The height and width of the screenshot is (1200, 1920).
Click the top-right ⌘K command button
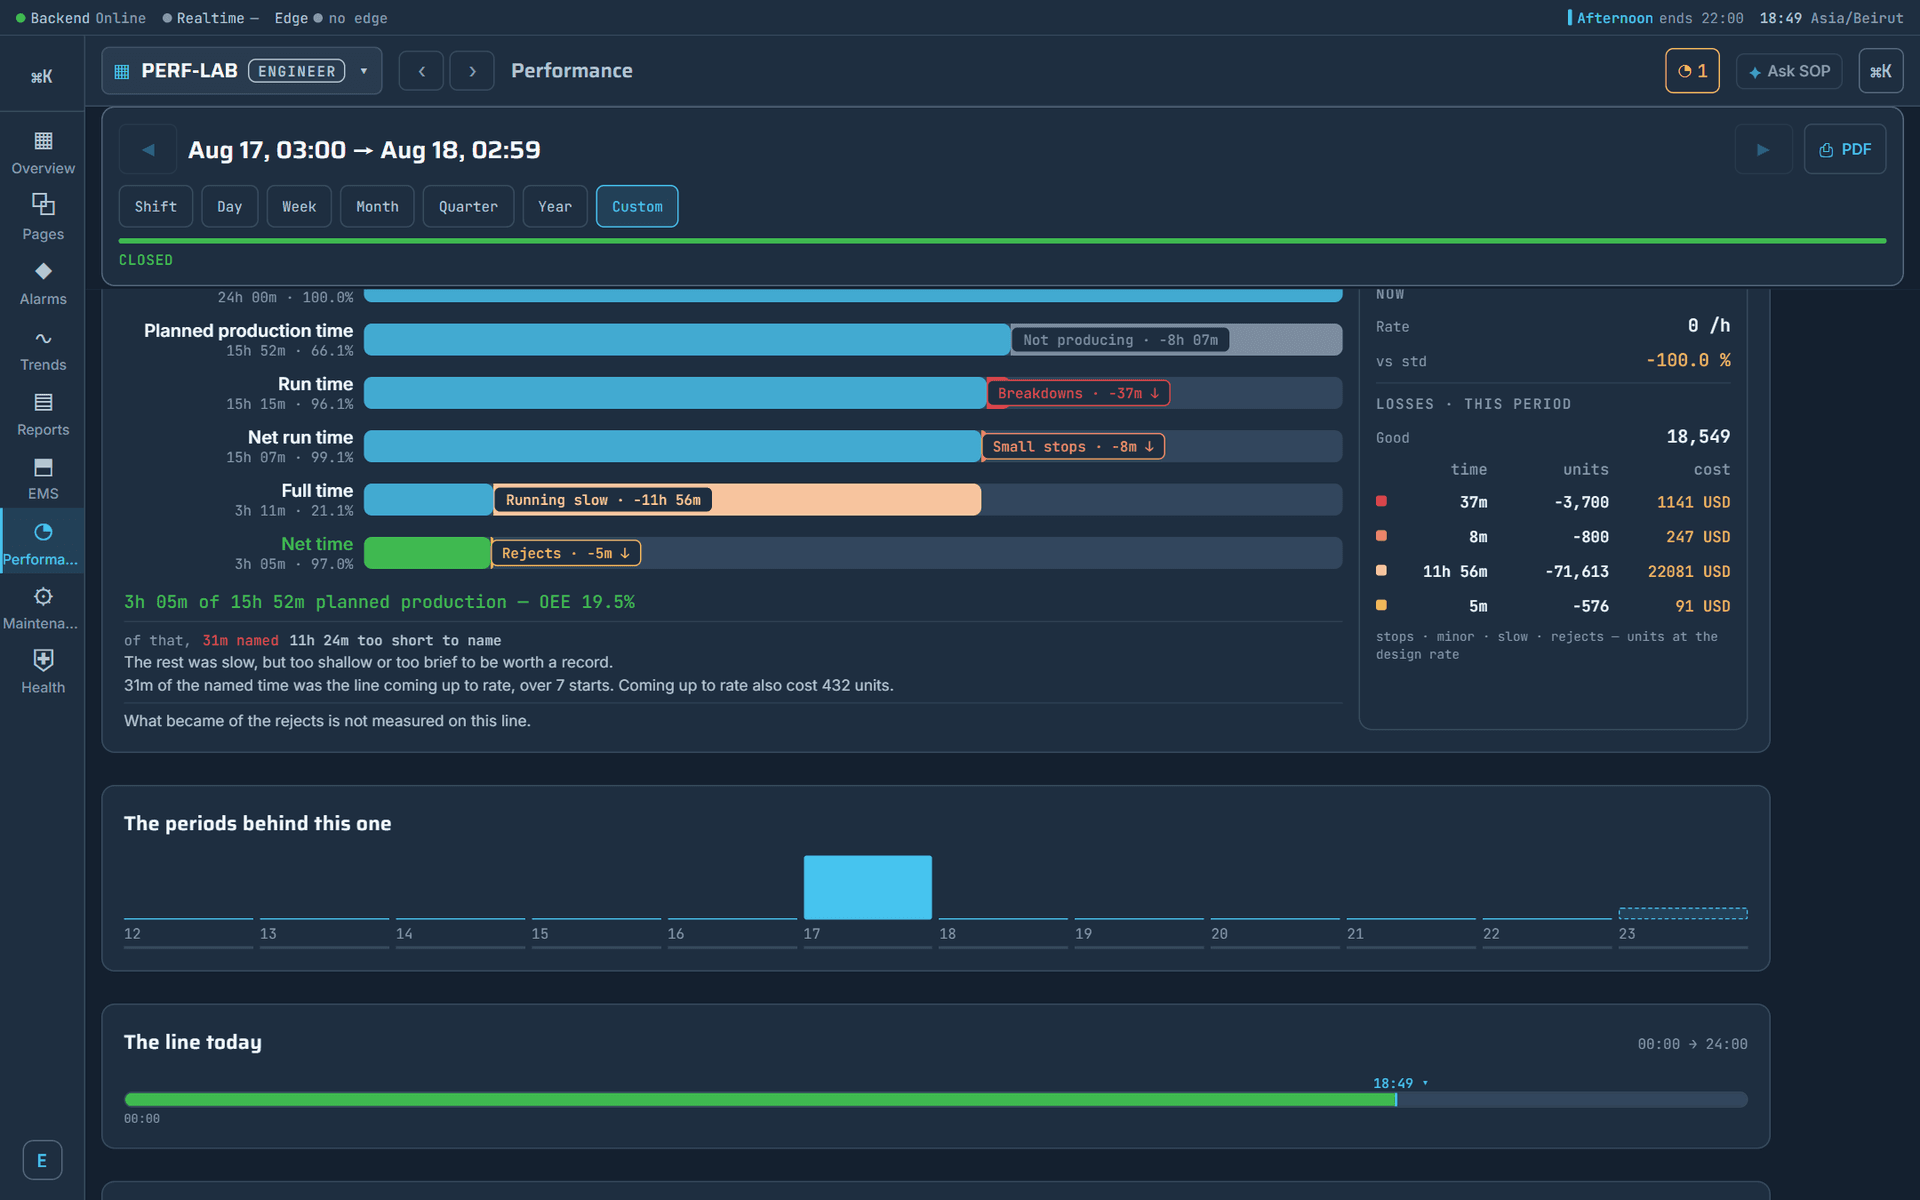point(1880,71)
